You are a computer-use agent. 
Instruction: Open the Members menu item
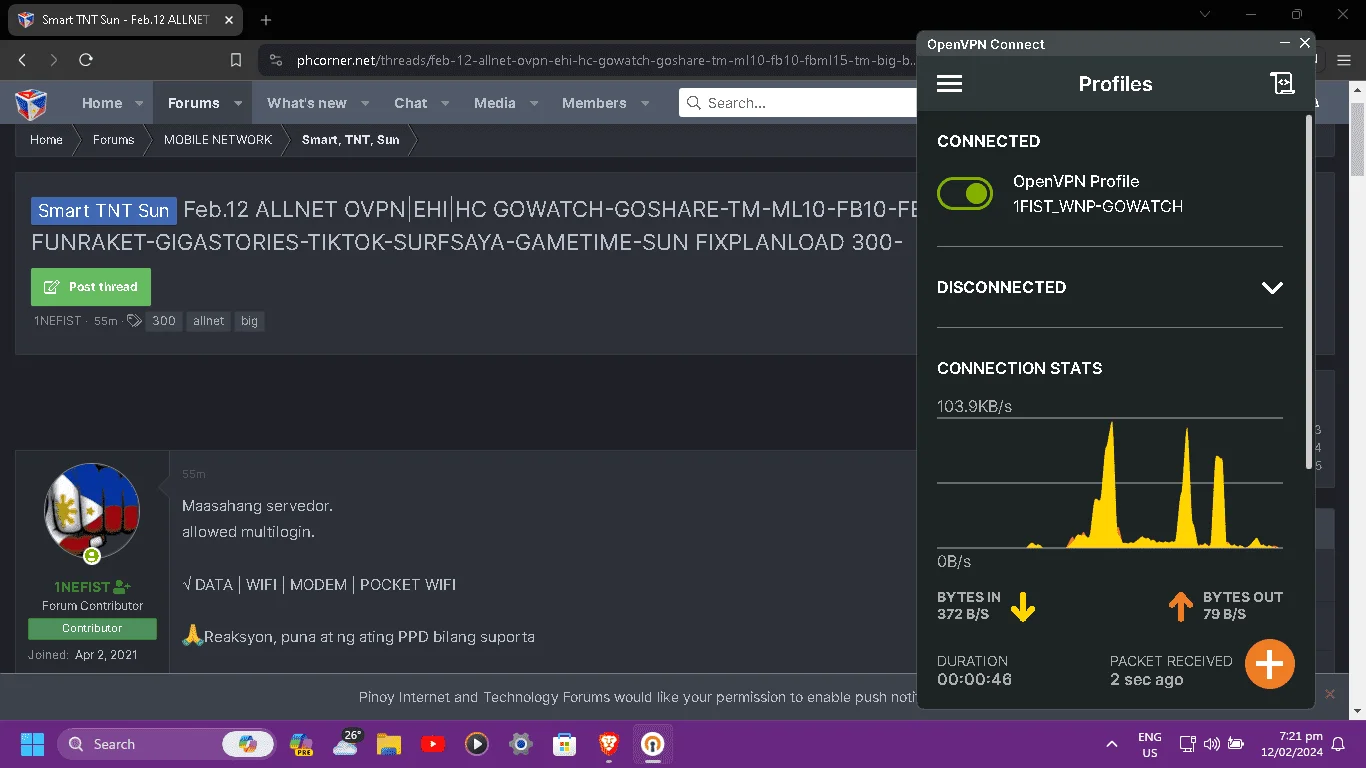pos(594,103)
